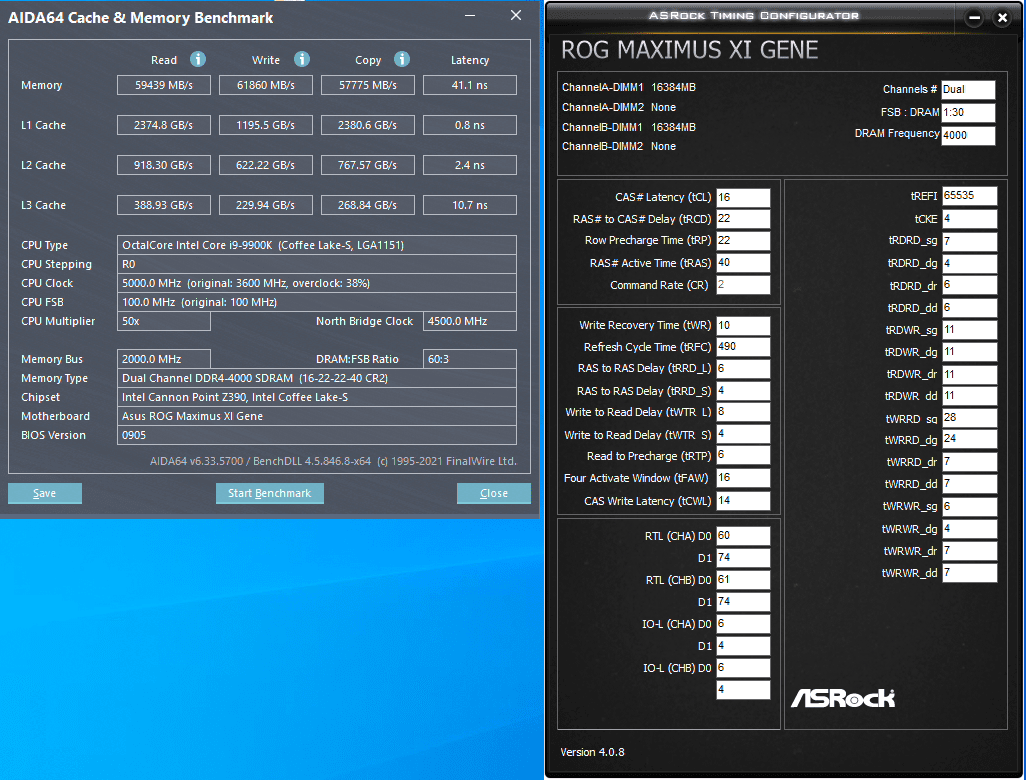Image resolution: width=1026 pixels, height=780 pixels.
Task: Click the tWRRD_sg value field
Action: [x=969, y=418]
